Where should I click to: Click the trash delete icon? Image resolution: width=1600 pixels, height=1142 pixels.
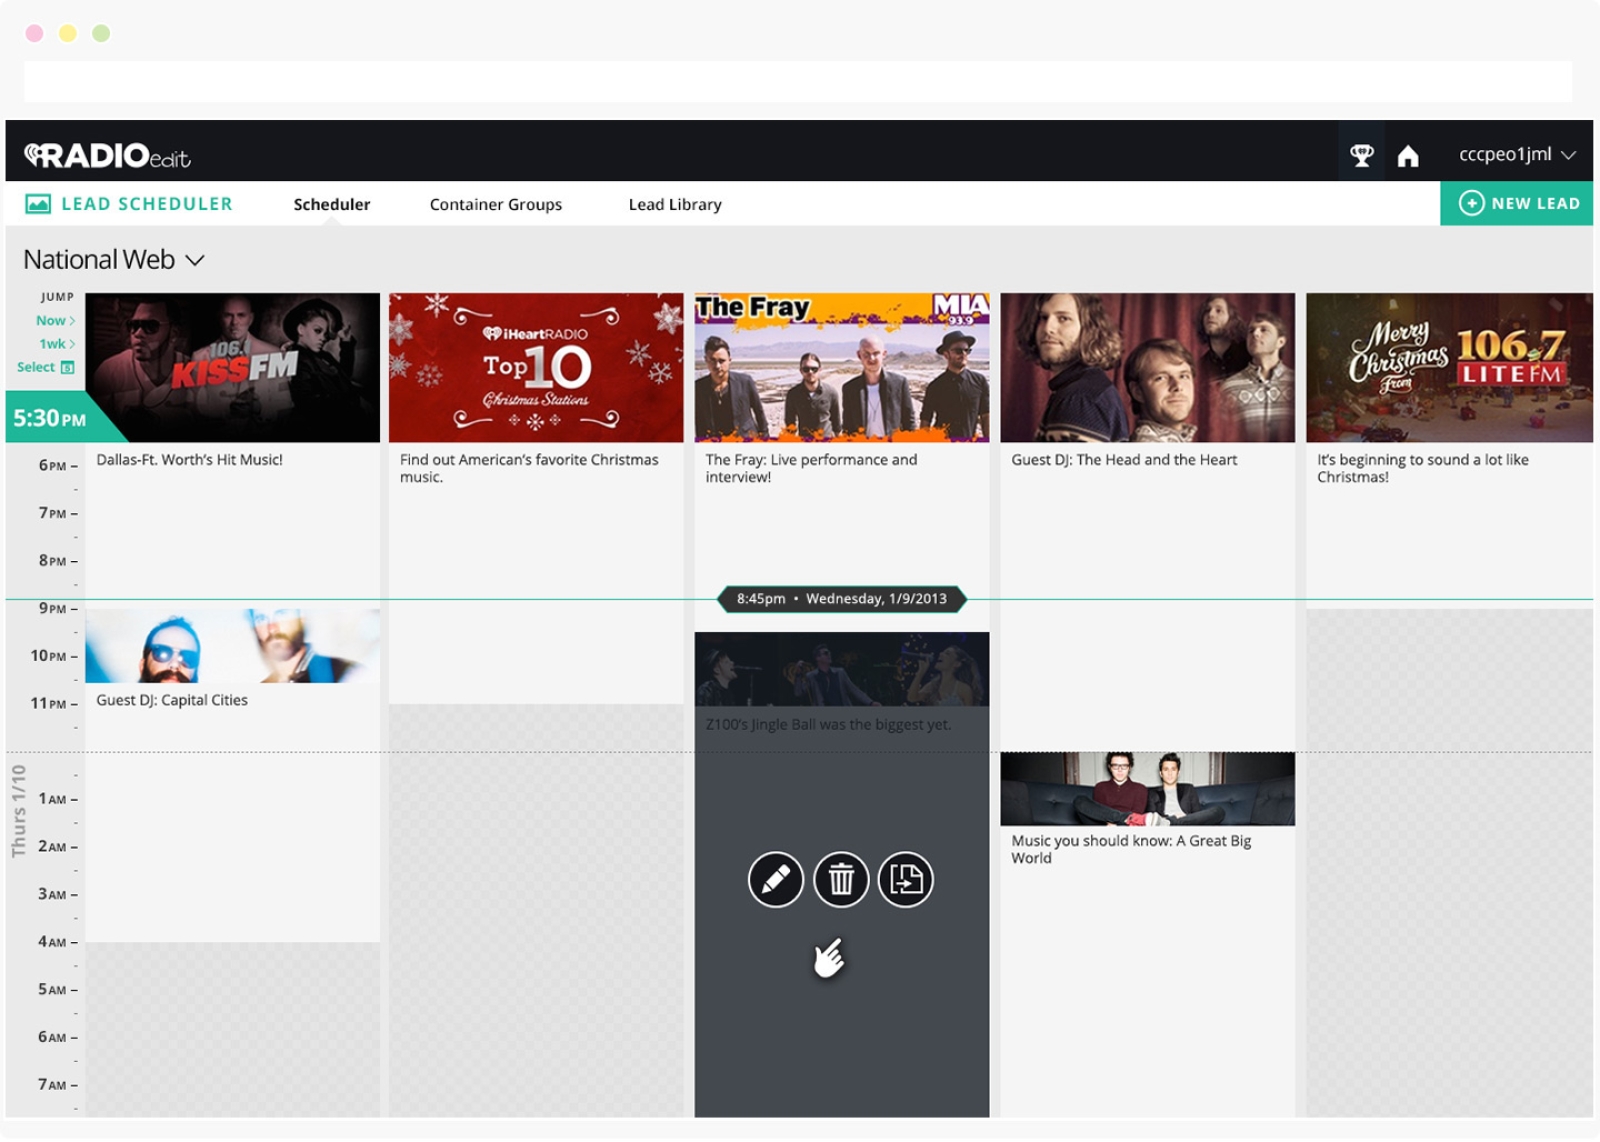841,880
